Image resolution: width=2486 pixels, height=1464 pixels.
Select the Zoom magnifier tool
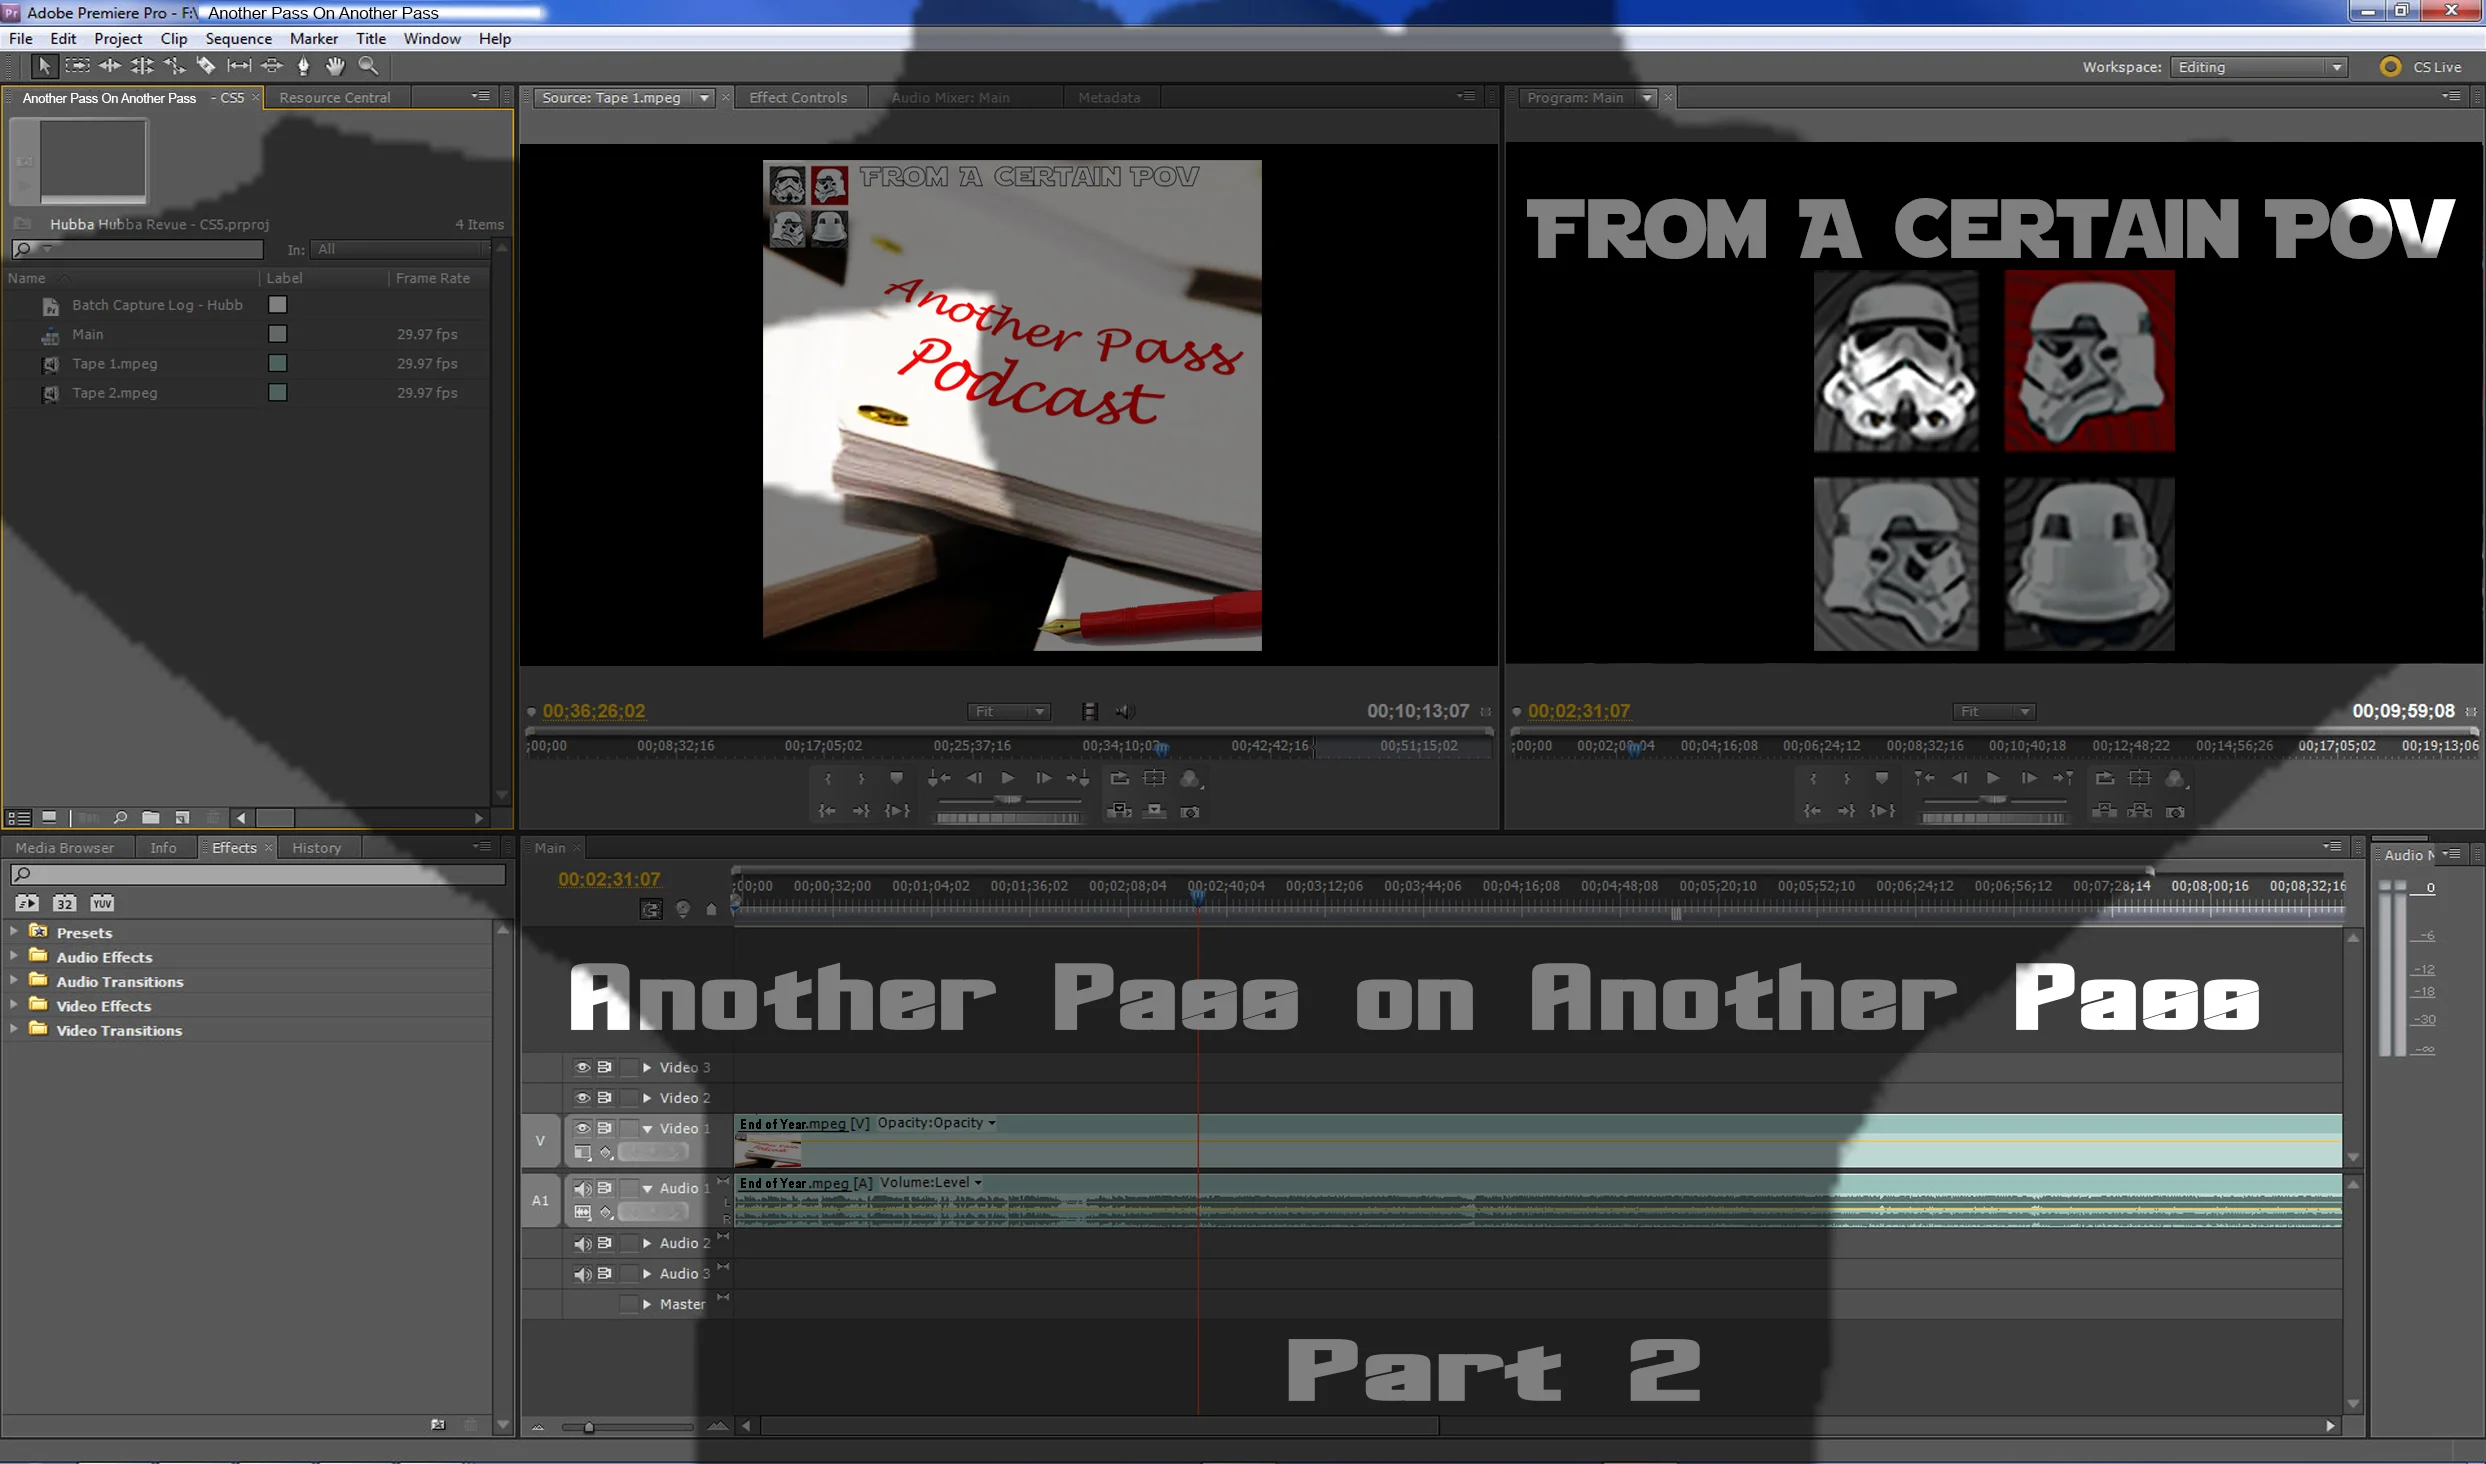click(x=368, y=66)
